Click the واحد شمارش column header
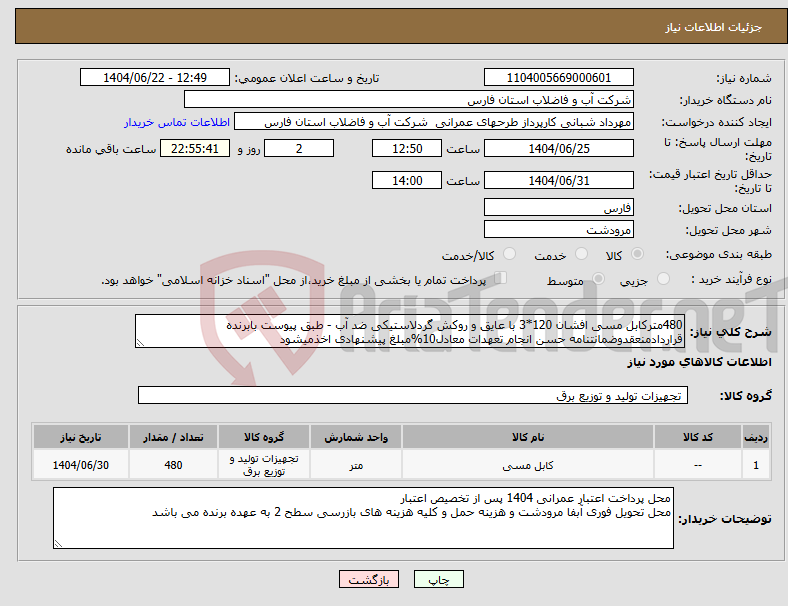788x606 pixels. pyautogui.click(x=356, y=437)
